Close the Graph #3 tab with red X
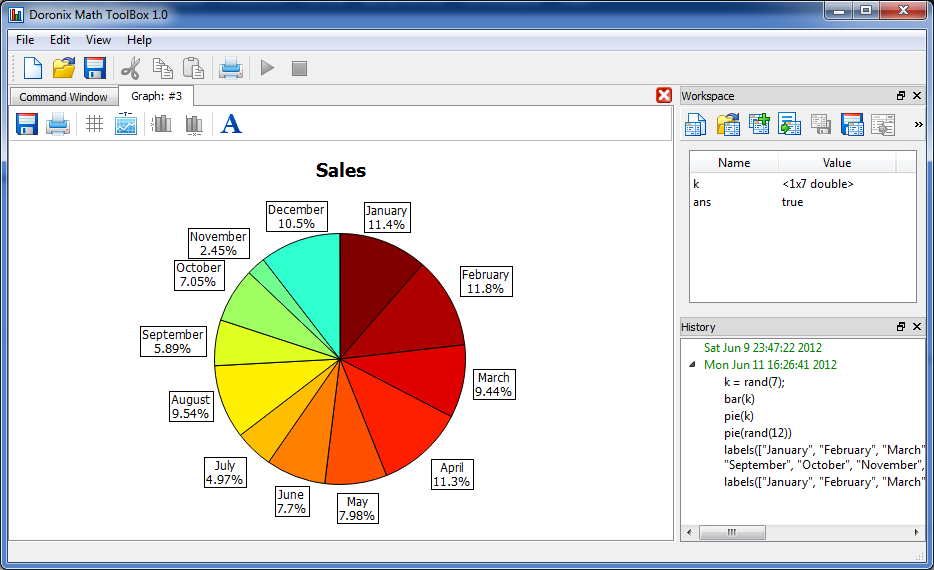Image resolution: width=934 pixels, height=570 pixels. point(664,95)
